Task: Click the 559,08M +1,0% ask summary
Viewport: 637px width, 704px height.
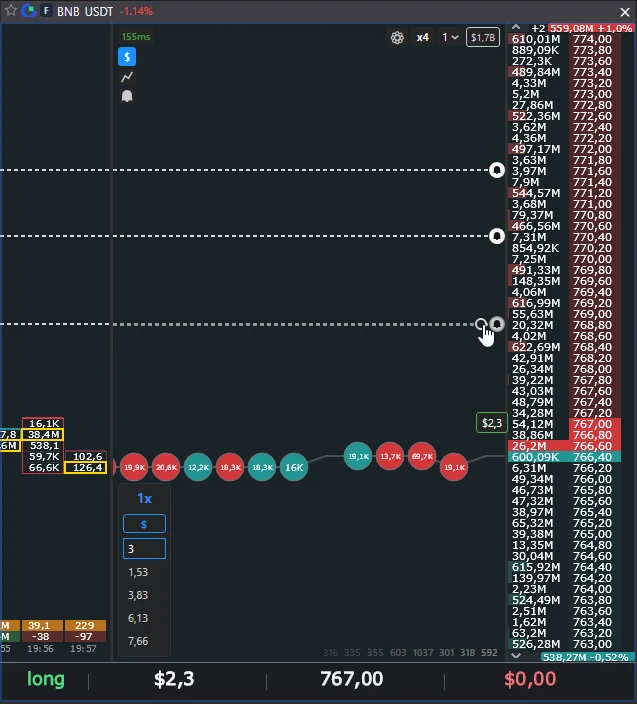Action: [591, 28]
